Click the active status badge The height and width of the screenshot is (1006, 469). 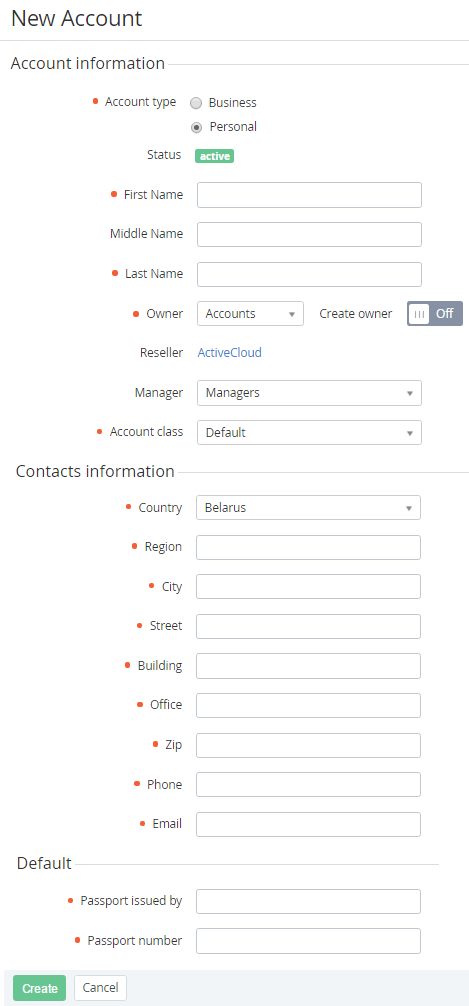pos(214,156)
